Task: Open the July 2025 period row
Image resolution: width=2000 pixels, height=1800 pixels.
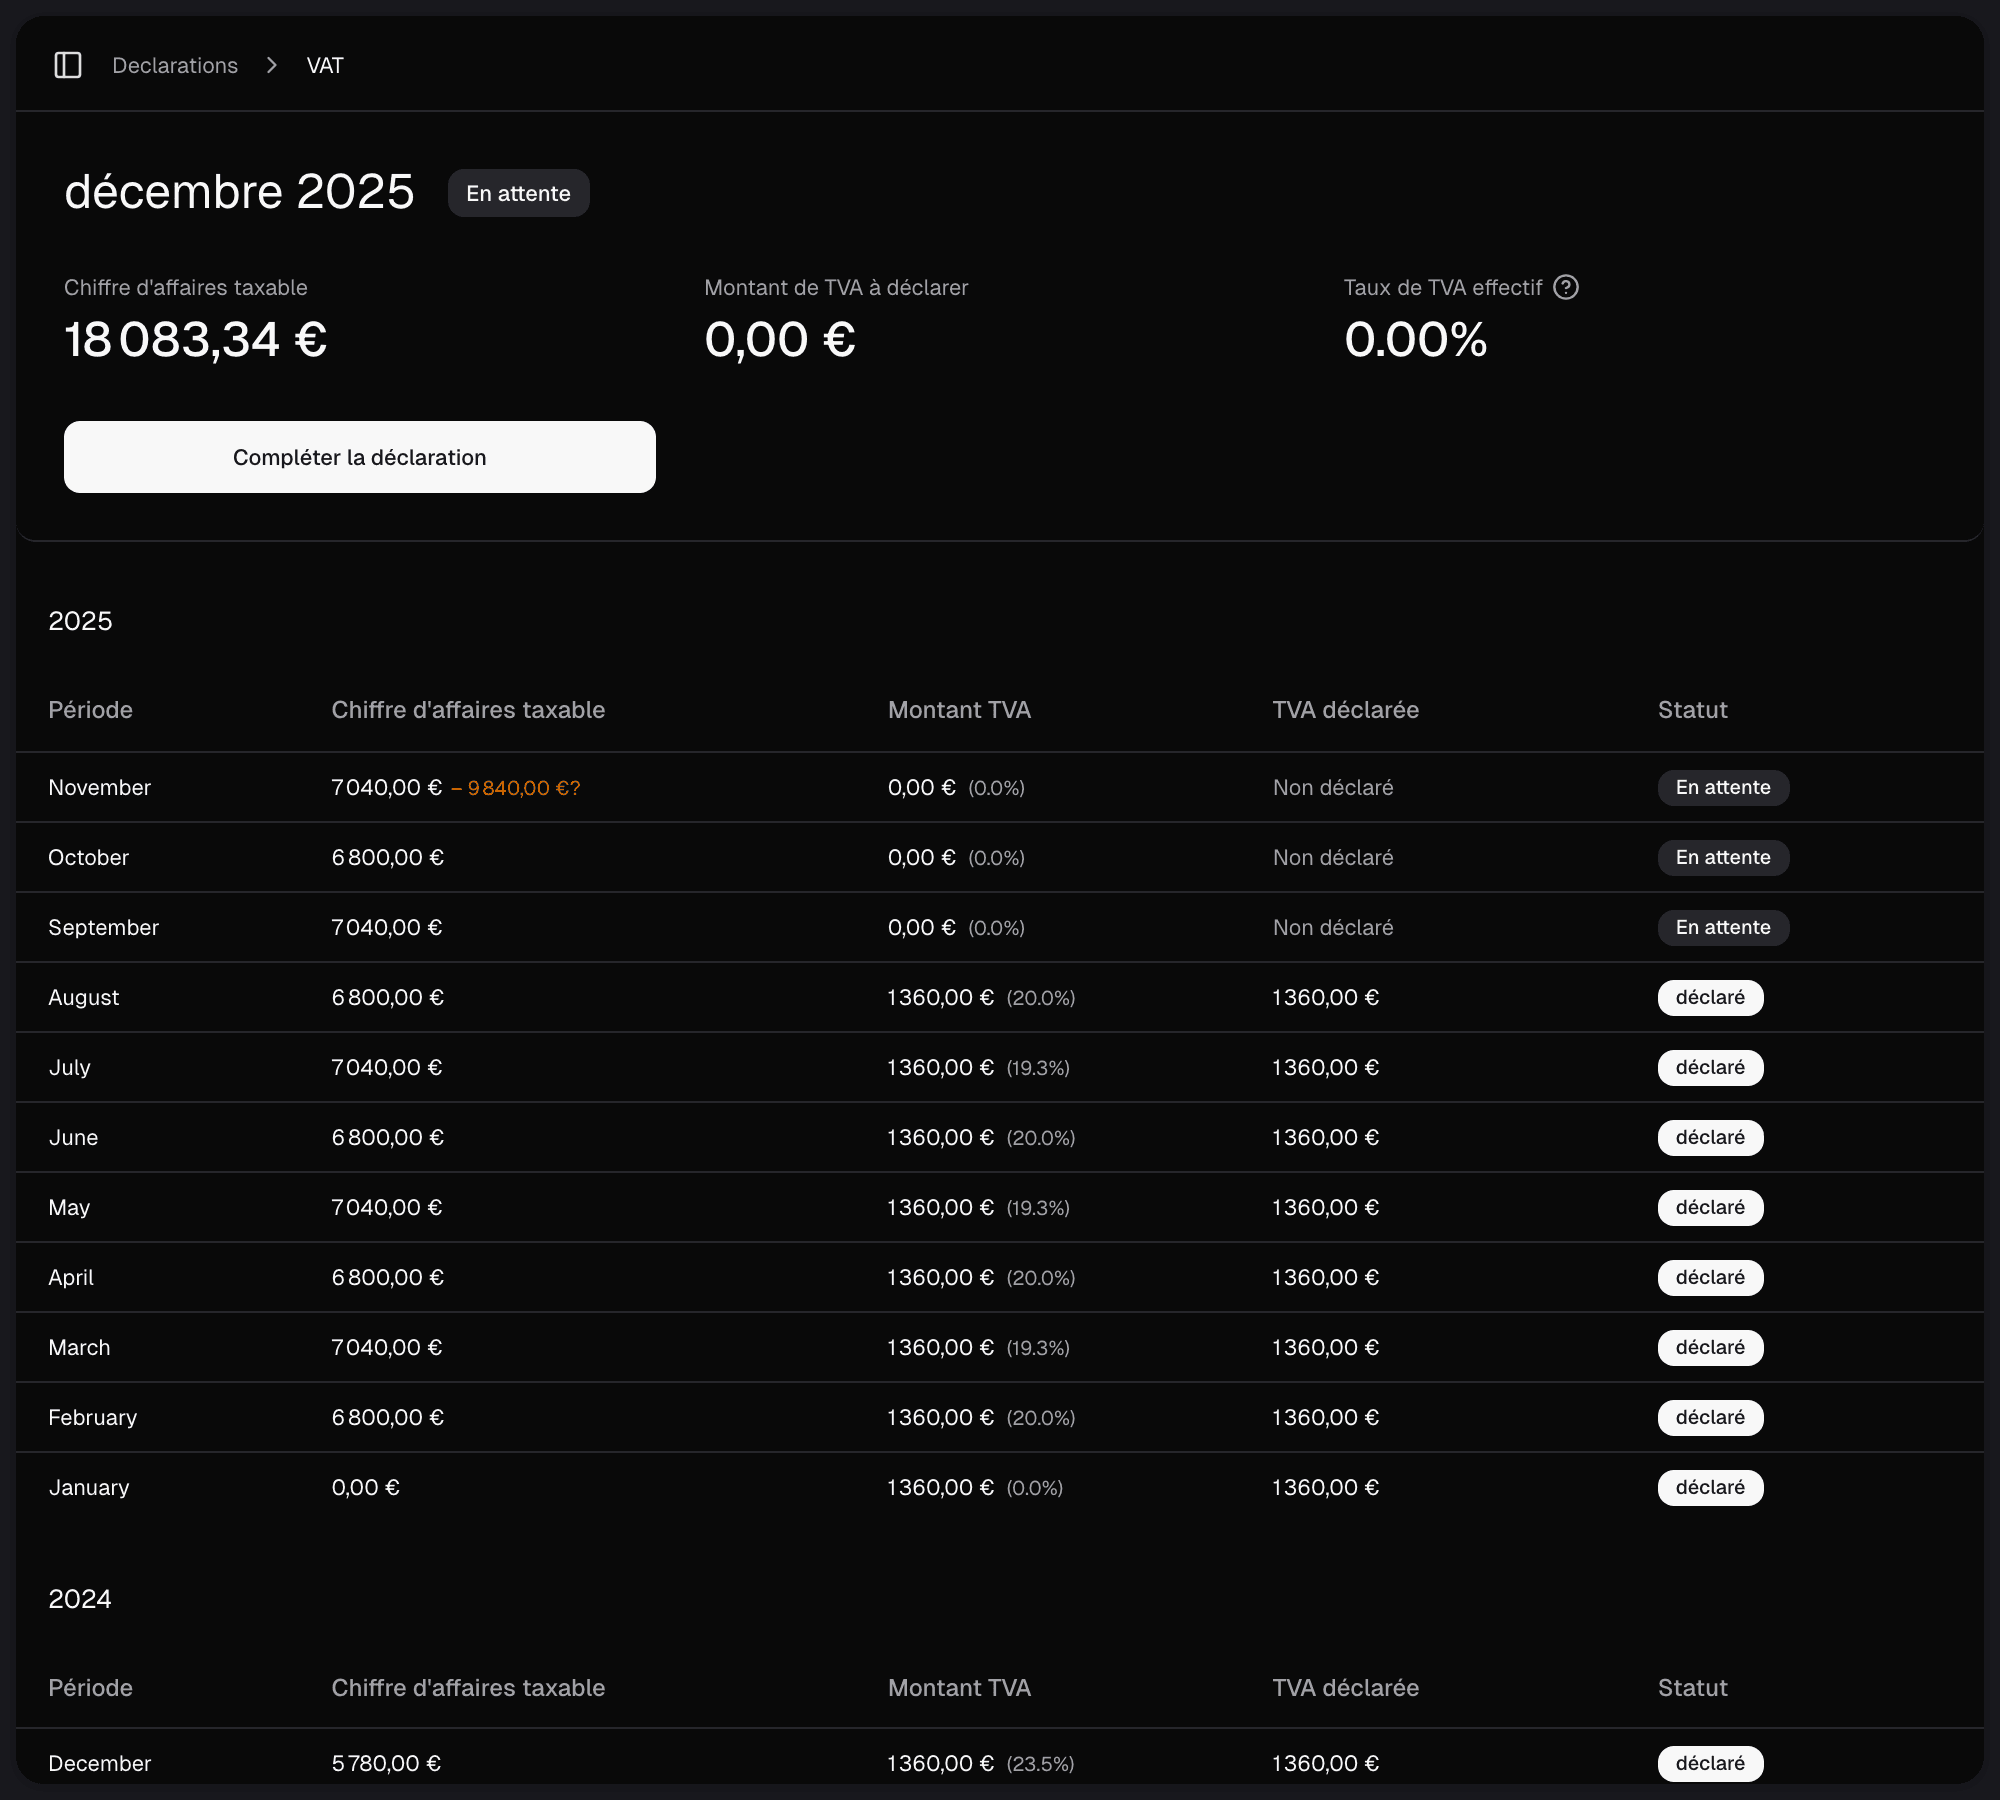Action: pyautogui.click(x=70, y=1068)
